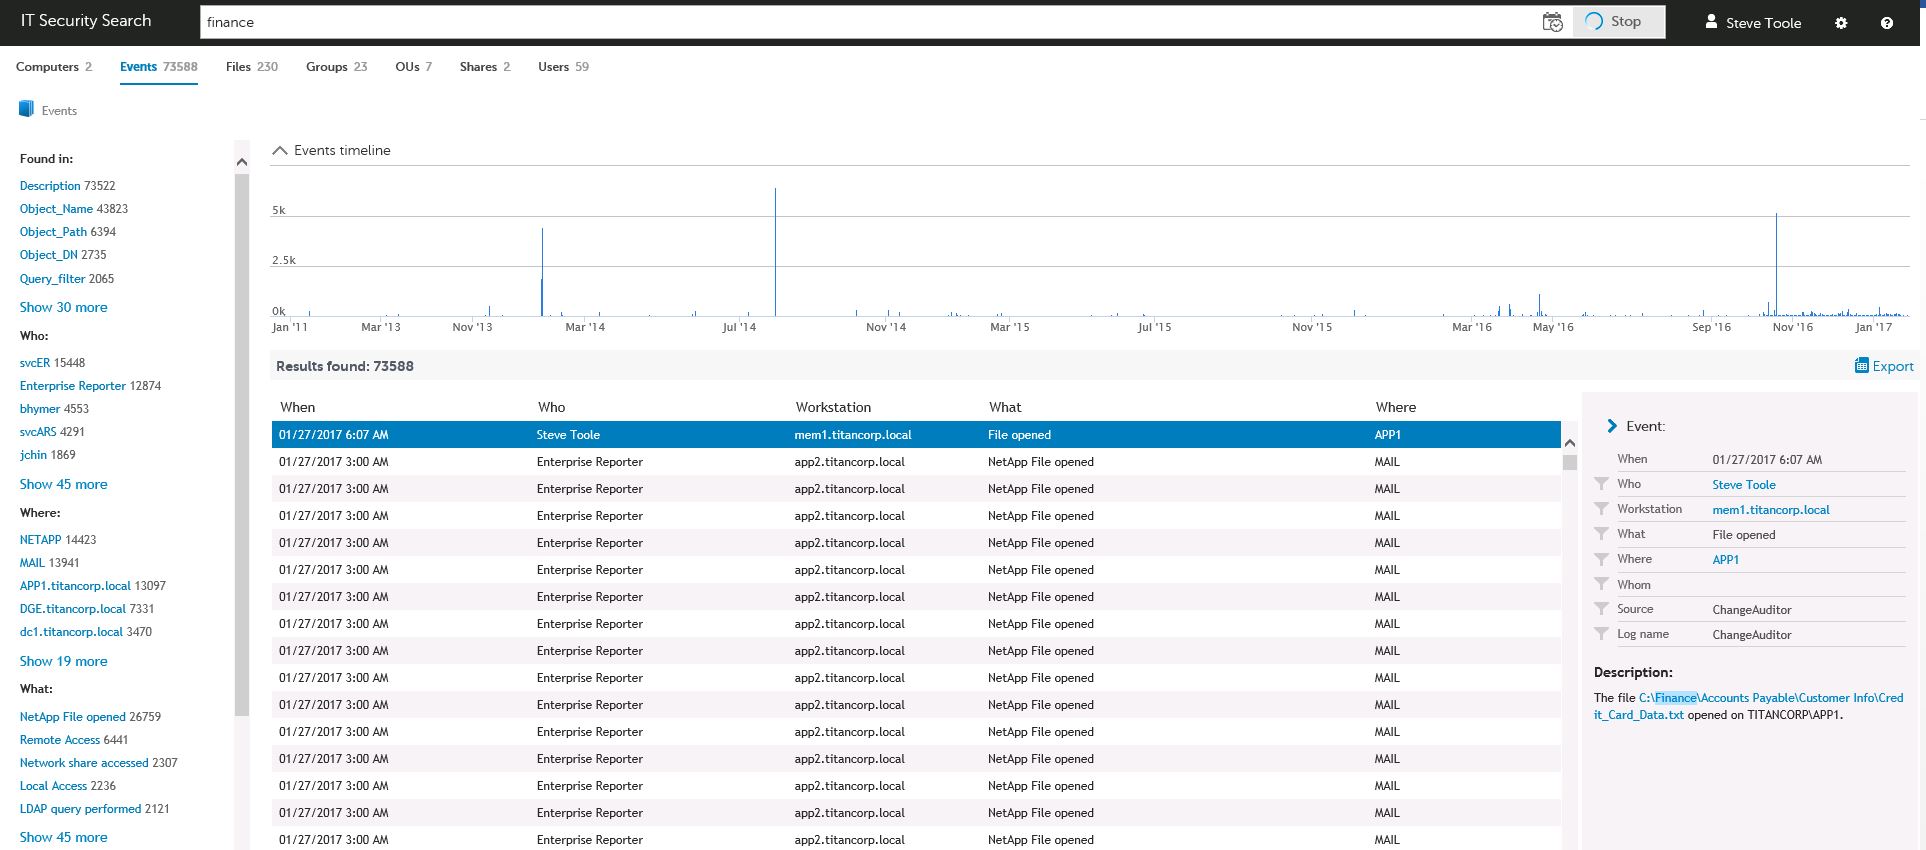This screenshot has width=1926, height=850.
Task: Click the filter funnel beside Workstation
Action: click(x=1601, y=509)
